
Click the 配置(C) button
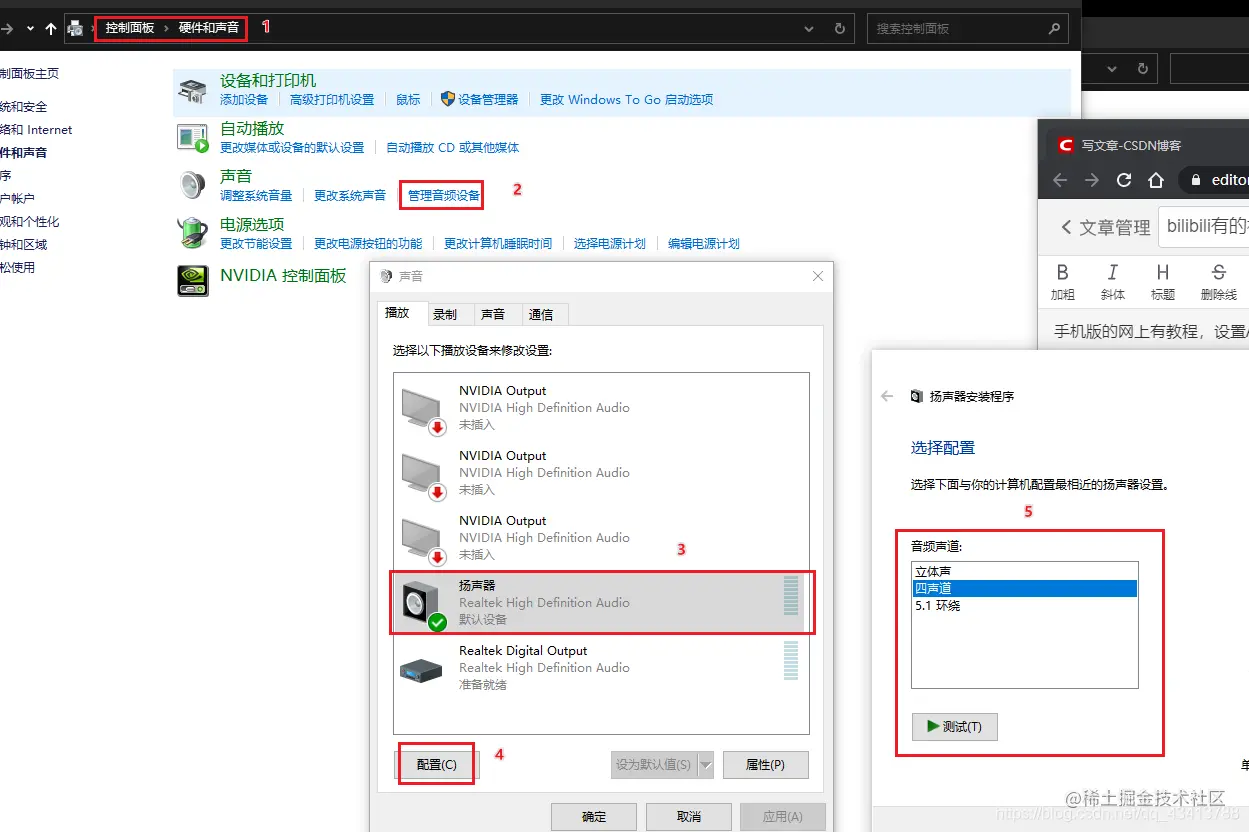[437, 765]
